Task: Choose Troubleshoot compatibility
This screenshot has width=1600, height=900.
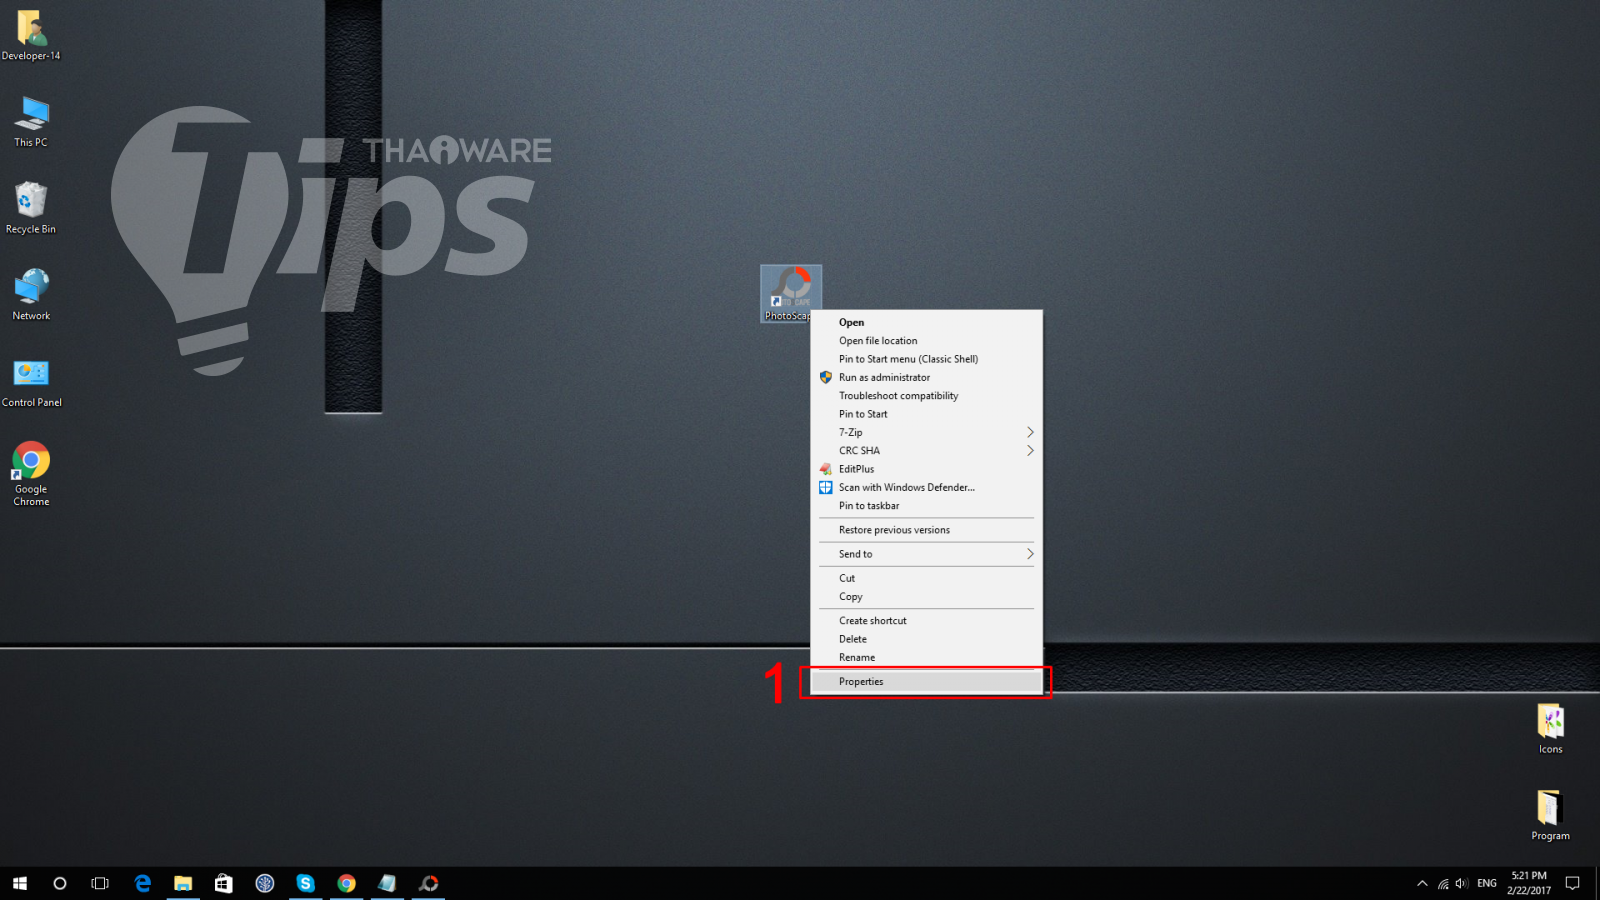Action: click(926, 396)
